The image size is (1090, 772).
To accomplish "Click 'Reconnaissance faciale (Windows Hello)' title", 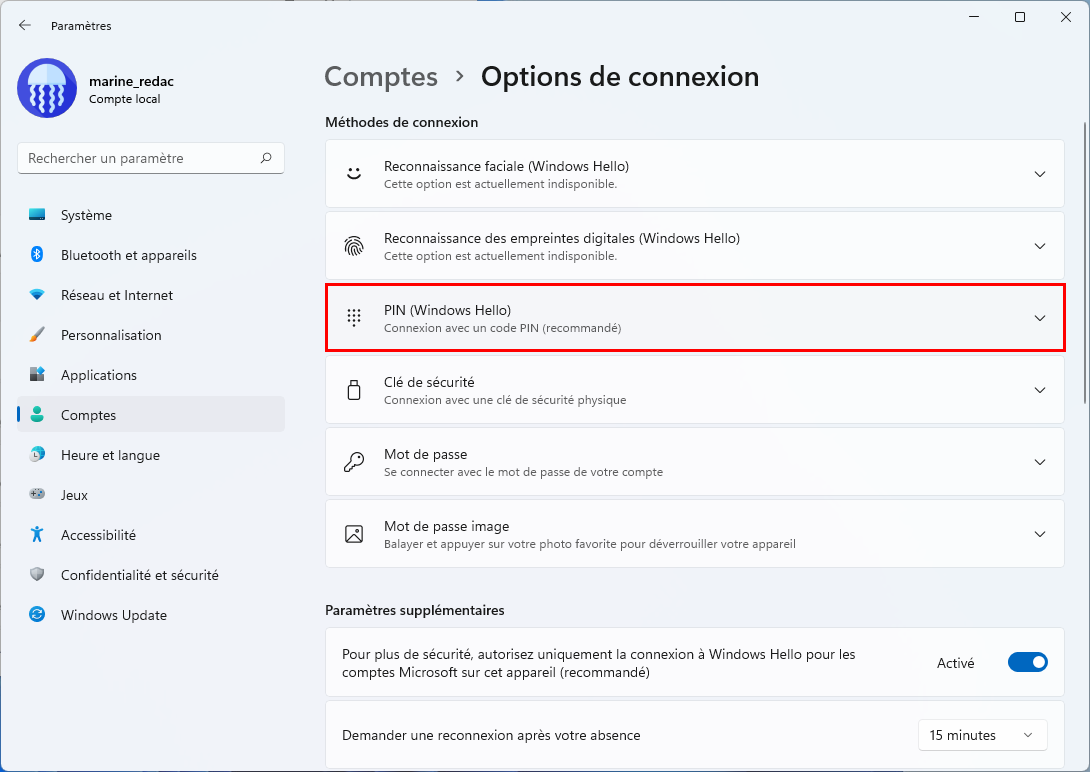I will pyautogui.click(x=506, y=166).
